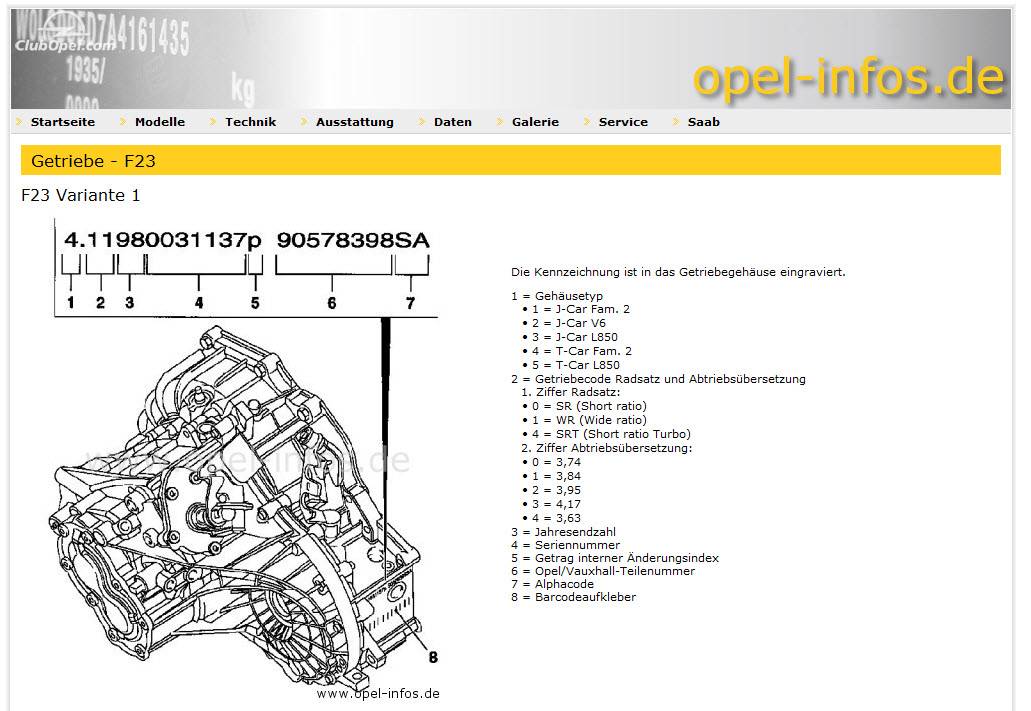Select the line "4 = Seriennummer"
Screen dimensions: 1031x711
565,545
